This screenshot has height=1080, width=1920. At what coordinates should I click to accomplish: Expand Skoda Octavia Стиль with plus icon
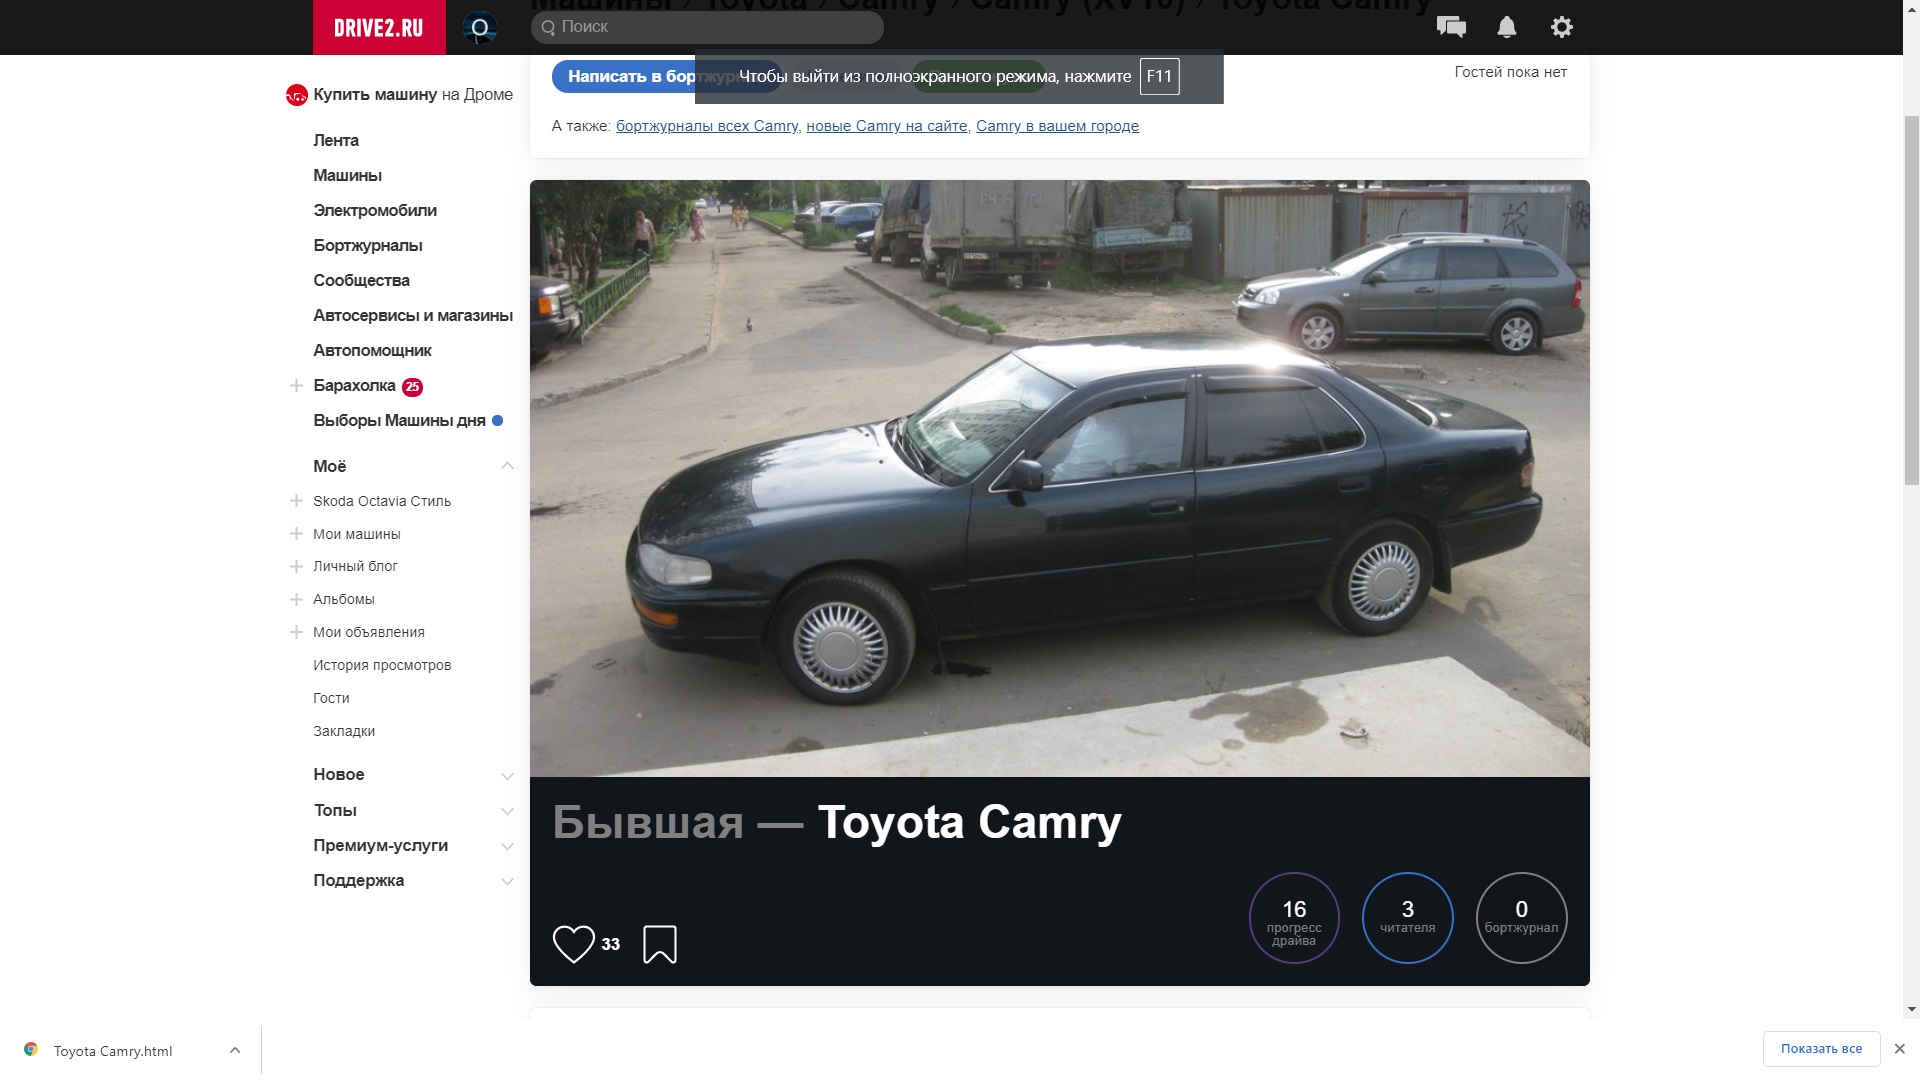point(296,501)
